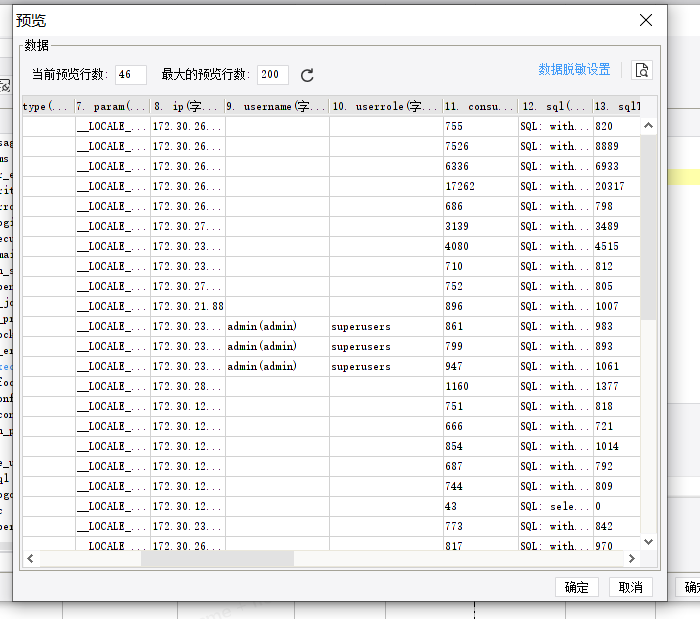Click superusers in the row with 893

[386, 346]
